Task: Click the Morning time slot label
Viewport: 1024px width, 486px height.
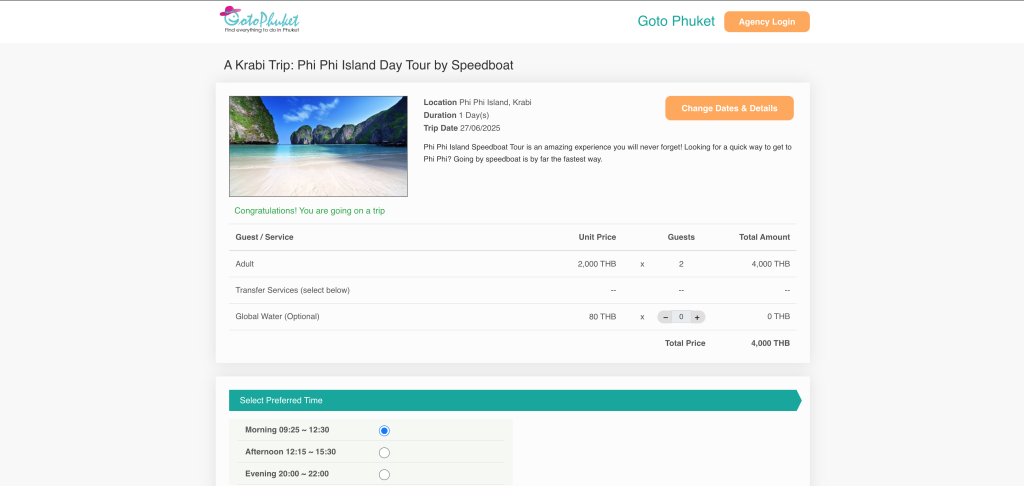Action: [x=287, y=430]
